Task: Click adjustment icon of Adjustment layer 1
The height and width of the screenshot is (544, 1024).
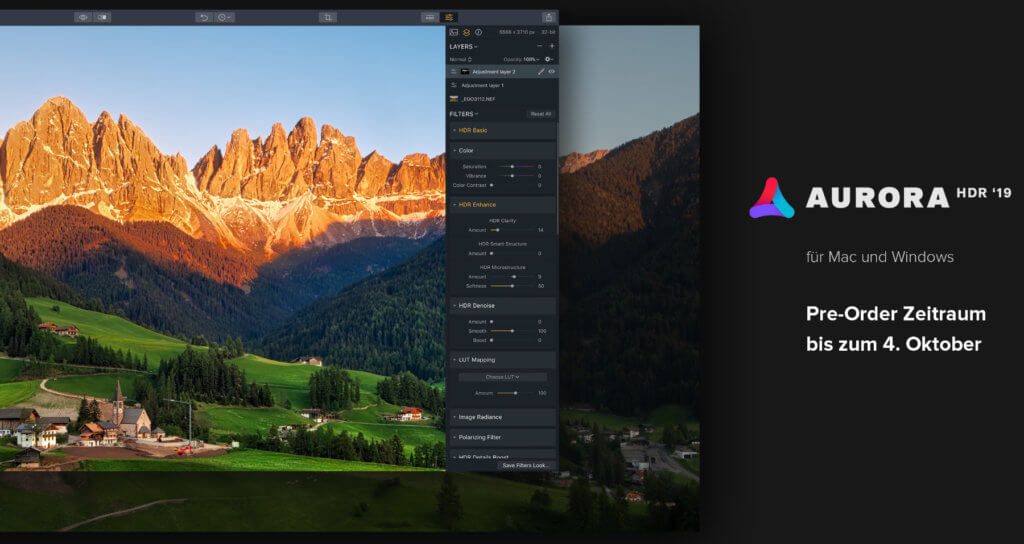Action: [x=453, y=86]
